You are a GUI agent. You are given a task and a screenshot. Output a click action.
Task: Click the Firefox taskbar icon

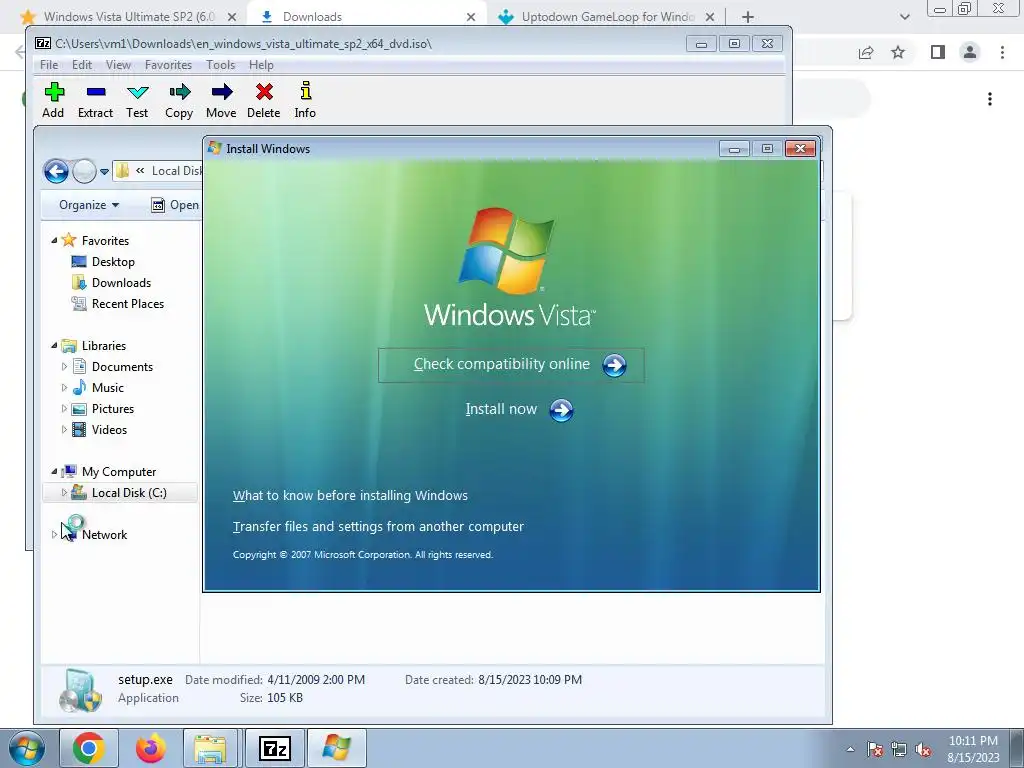(x=151, y=748)
